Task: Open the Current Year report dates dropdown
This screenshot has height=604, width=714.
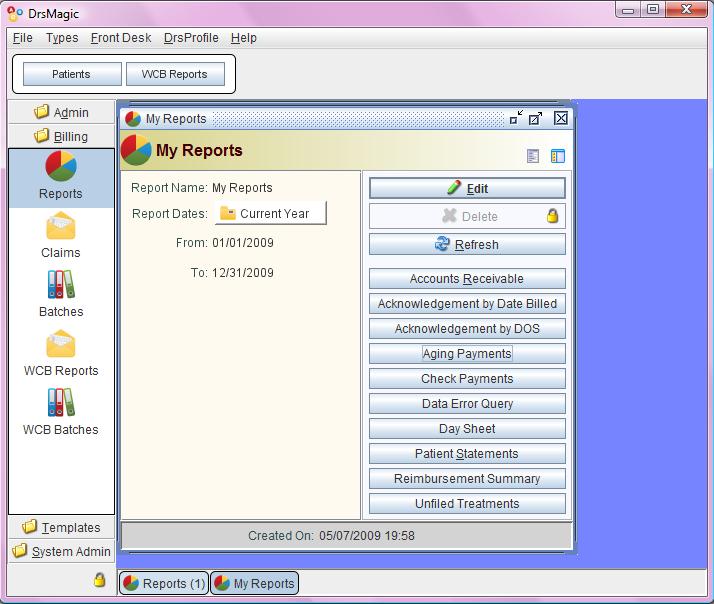Action: (270, 213)
